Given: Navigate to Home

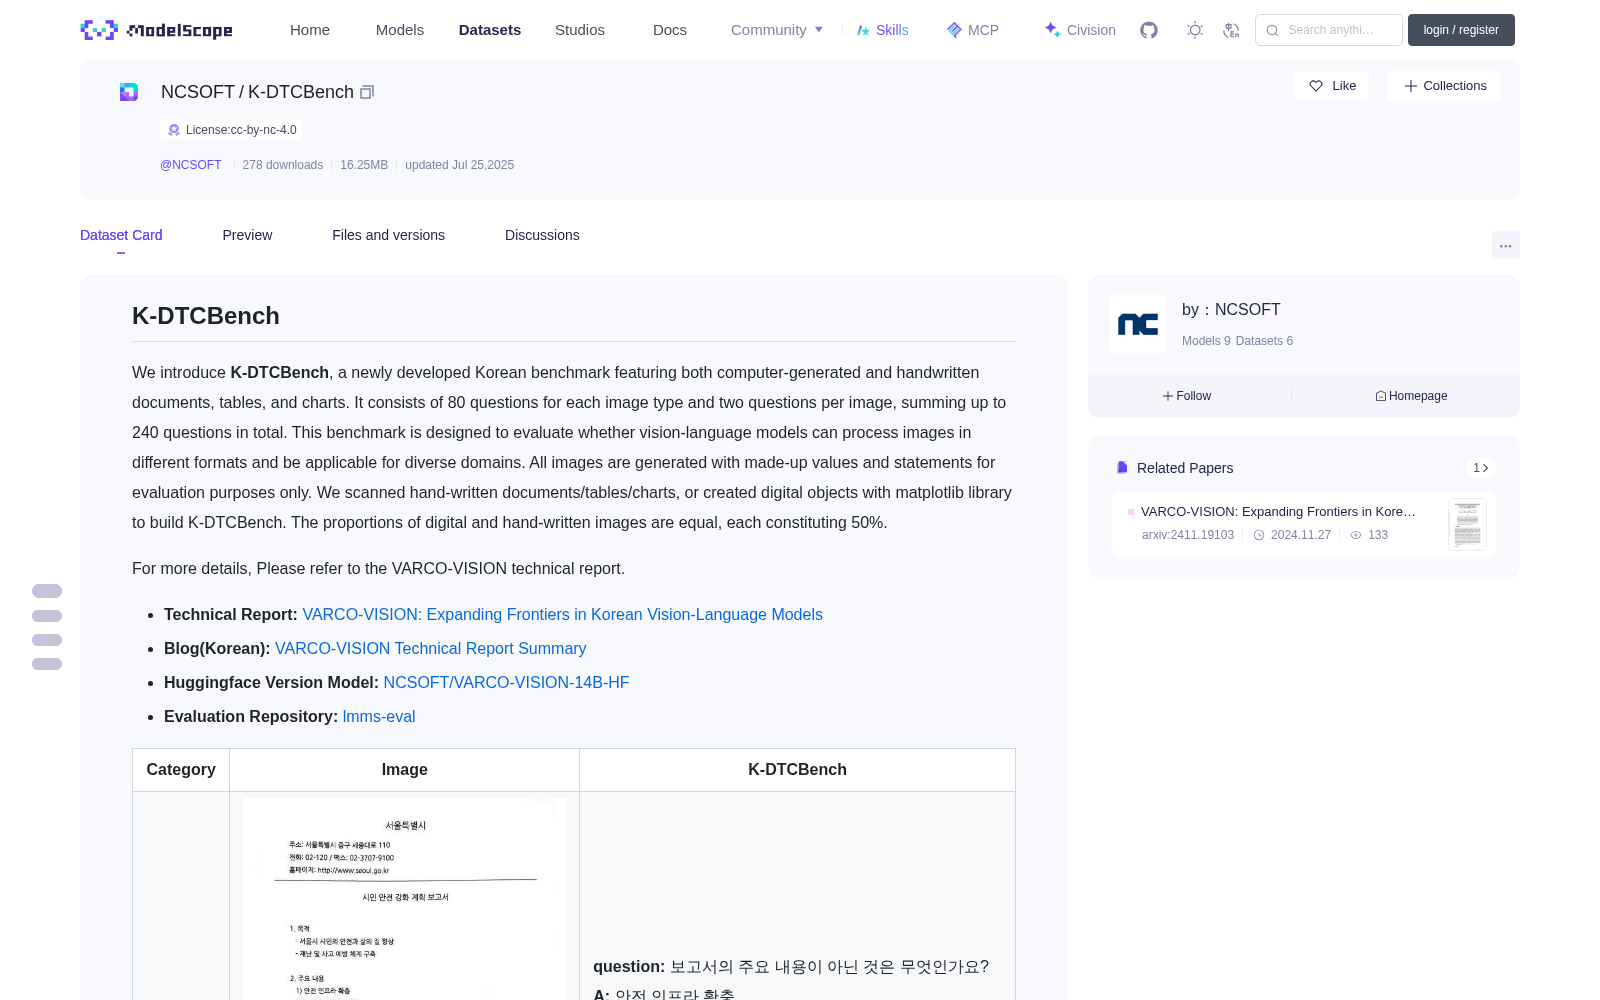Looking at the screenshot, I should tap(310, 30).
